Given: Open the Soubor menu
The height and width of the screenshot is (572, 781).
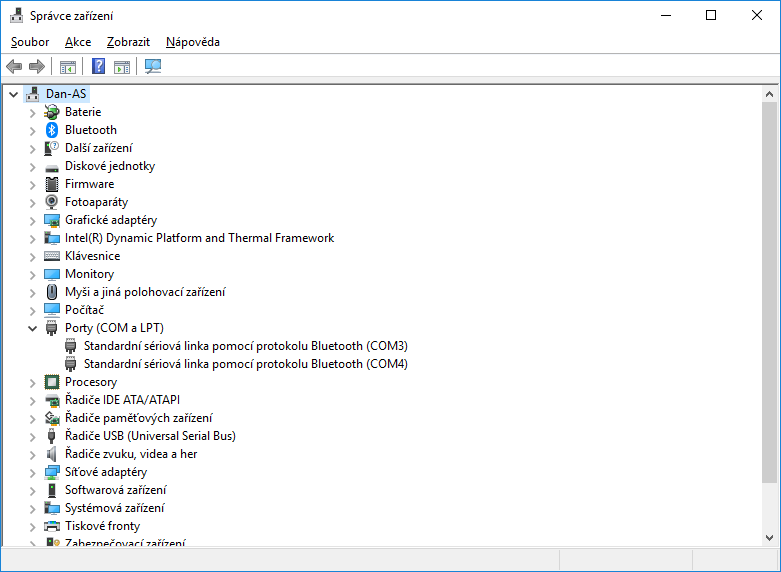Looking at the screenshot, I should click(30, 42).
